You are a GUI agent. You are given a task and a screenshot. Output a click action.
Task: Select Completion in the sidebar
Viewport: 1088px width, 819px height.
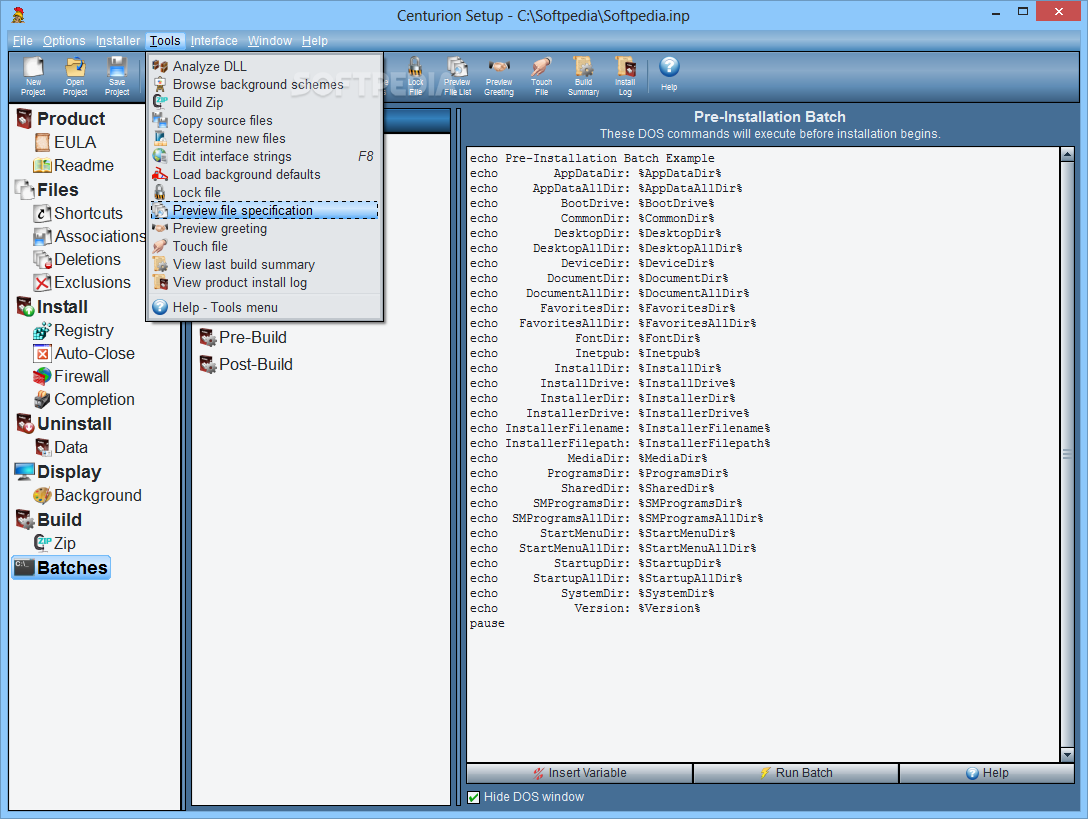[84, 399]
